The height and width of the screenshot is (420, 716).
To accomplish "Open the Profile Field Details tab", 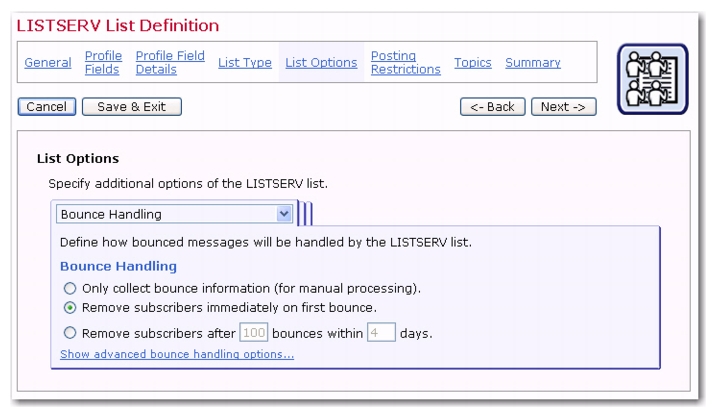I will (170, 63).
